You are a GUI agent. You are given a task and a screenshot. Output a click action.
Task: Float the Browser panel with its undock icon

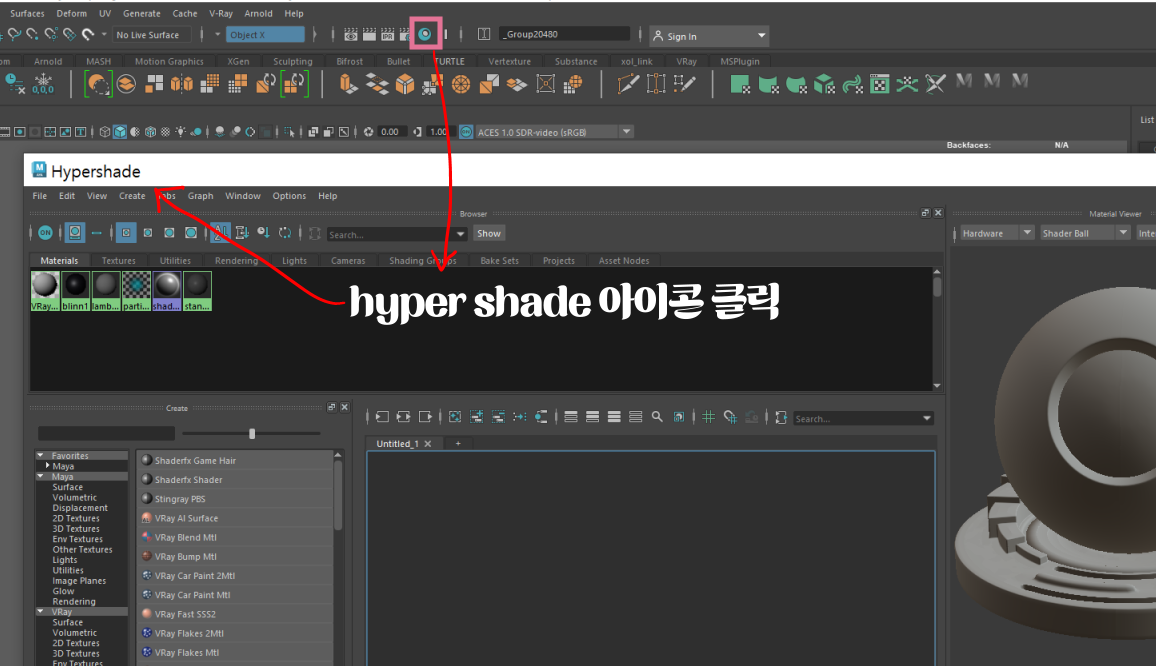tap(925, 213)
